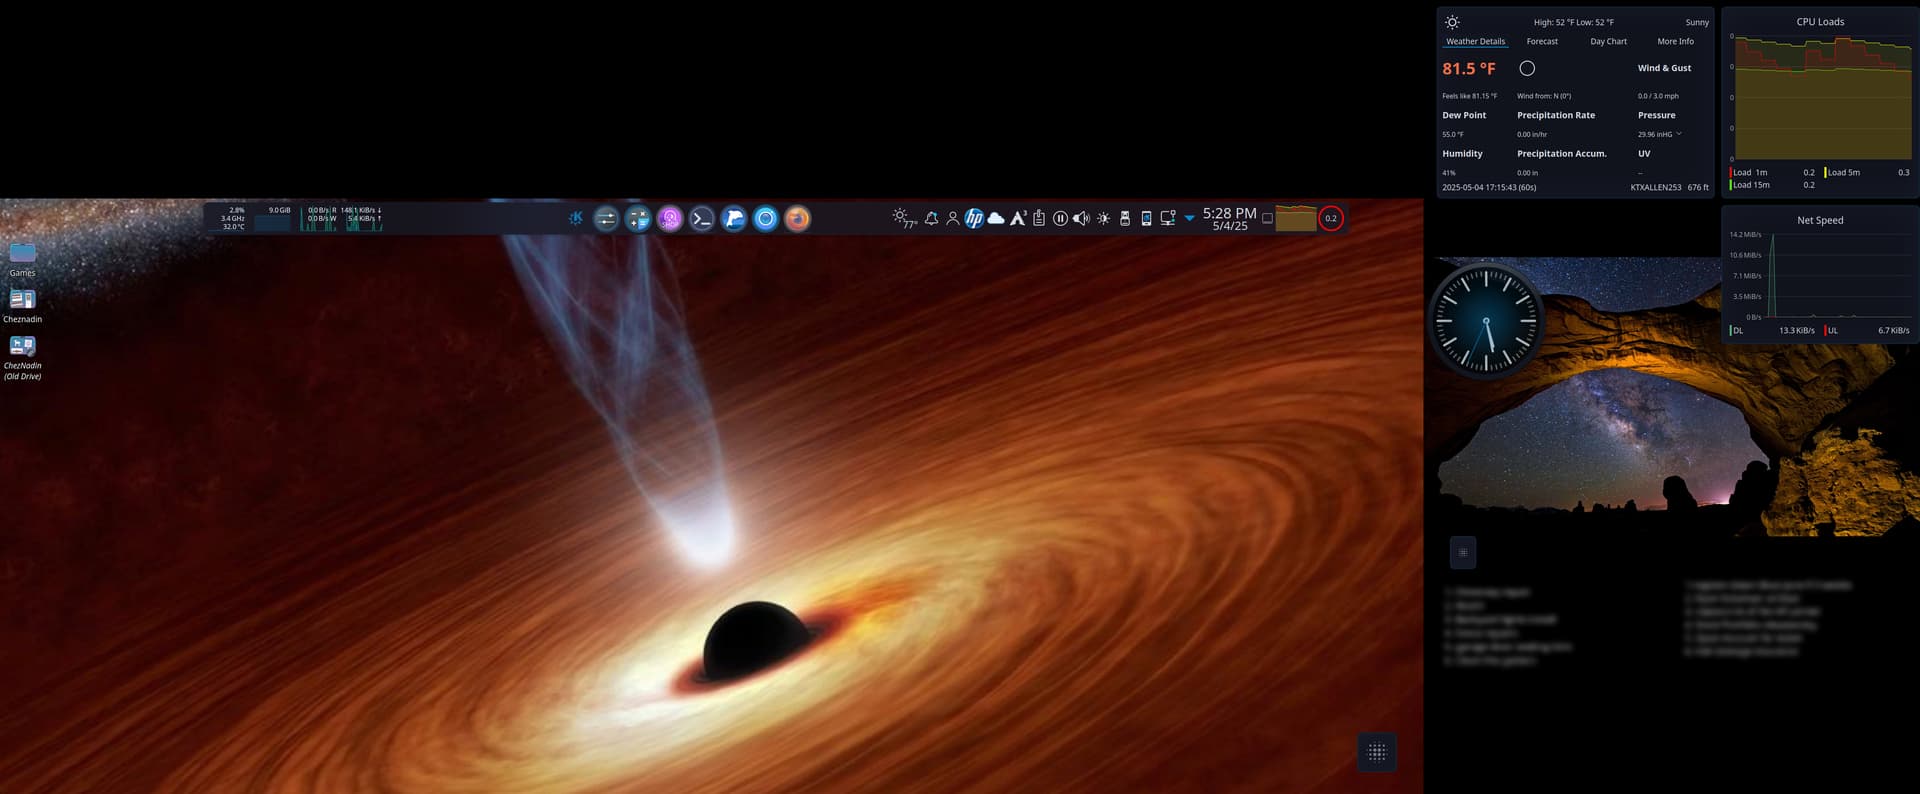Click the panel network speed monitor
Screen dimensions: 1920x794
363,218
